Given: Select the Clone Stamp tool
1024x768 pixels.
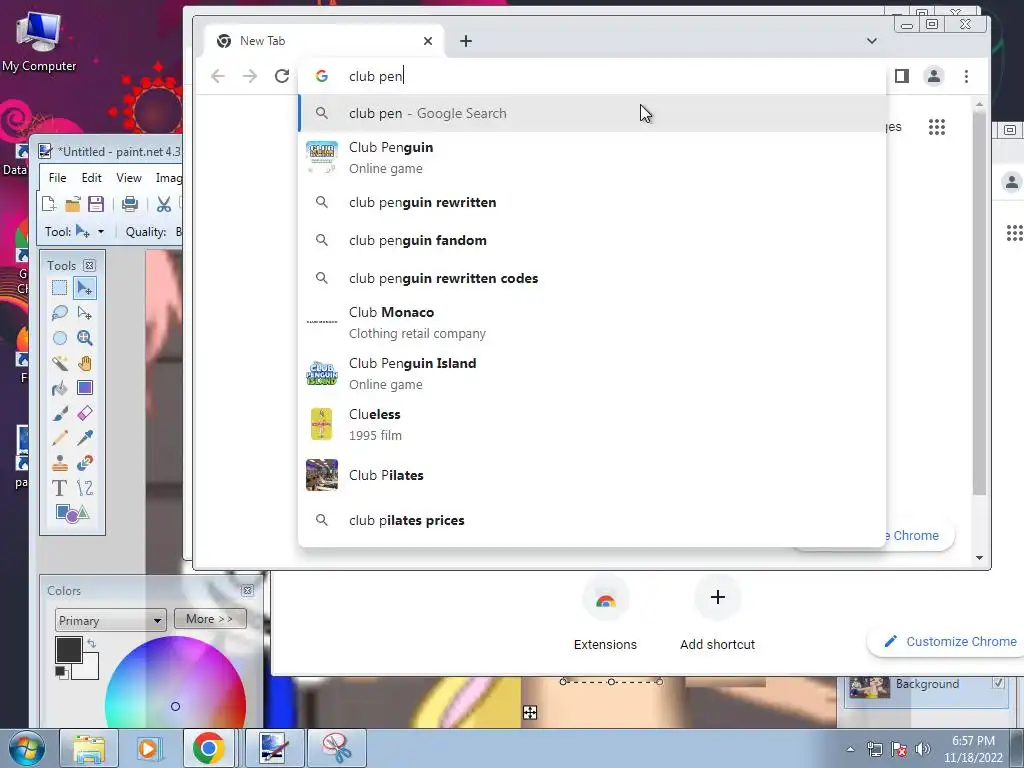Looking at the screenshot, I should [59, 463].
